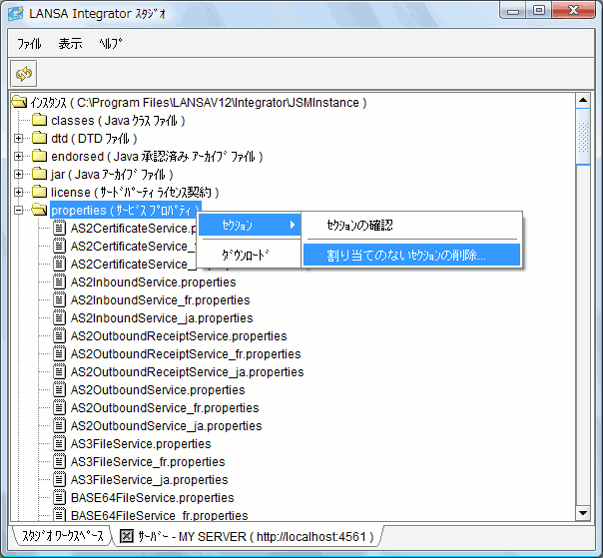
Task: Click file icon of AS2OutboundService_fr.properties
Action: [x=59, y=408]
